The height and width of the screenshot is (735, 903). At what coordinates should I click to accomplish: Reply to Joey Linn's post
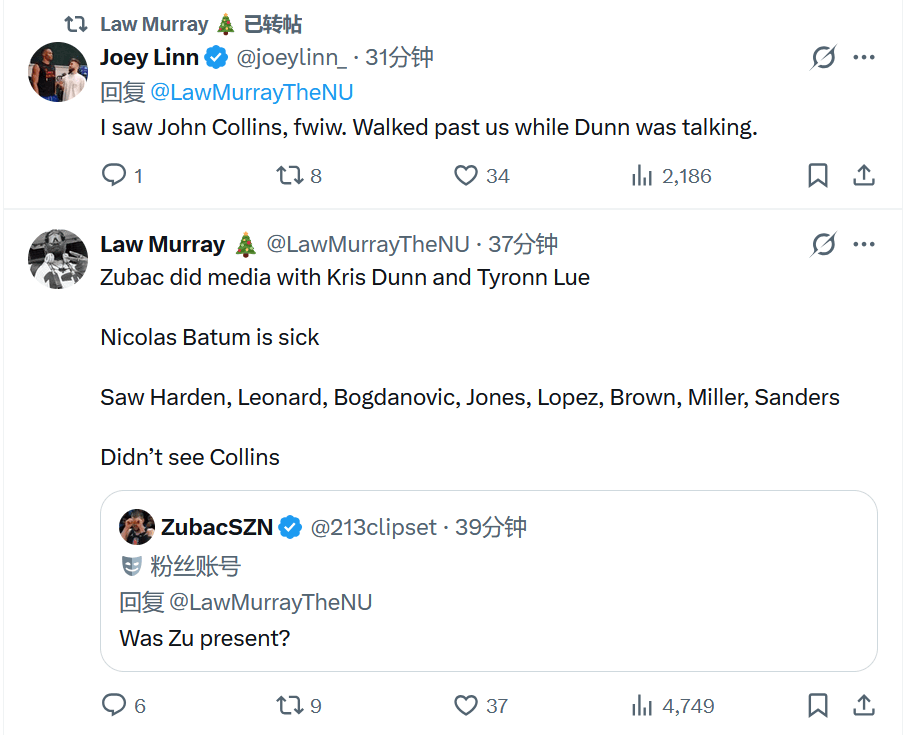115,176
